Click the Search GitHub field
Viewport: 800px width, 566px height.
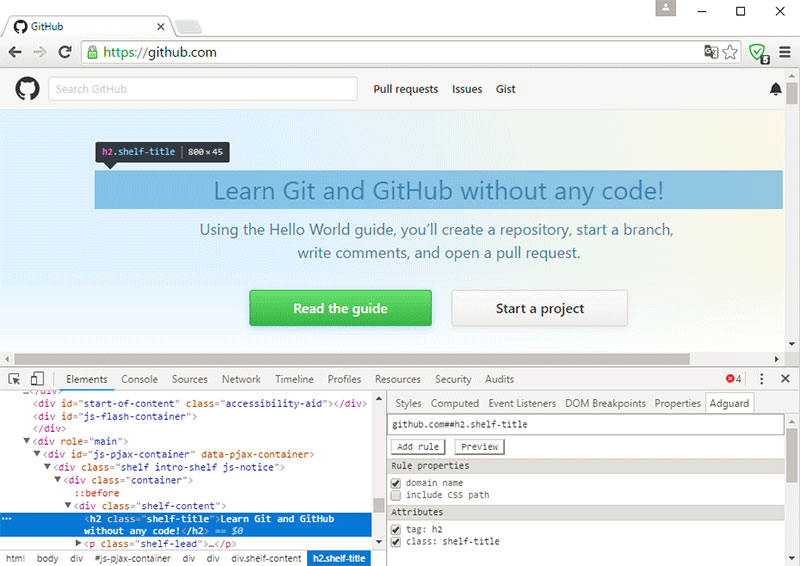tap(203, 89)
